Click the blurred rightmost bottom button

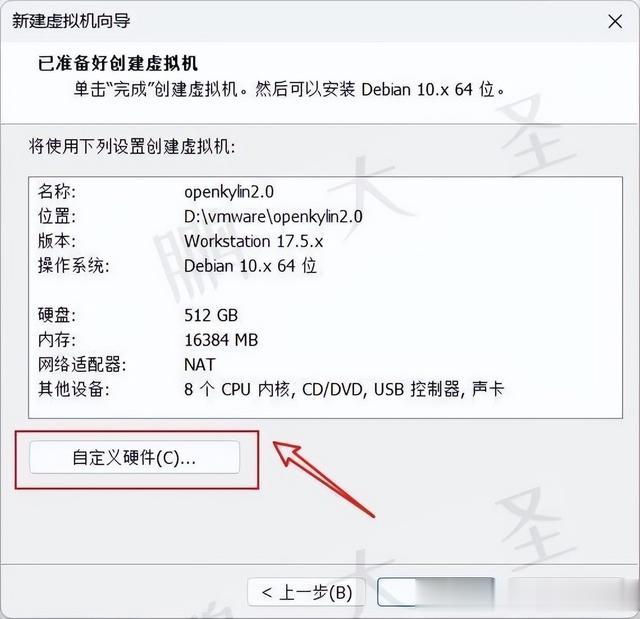point(567,592)
